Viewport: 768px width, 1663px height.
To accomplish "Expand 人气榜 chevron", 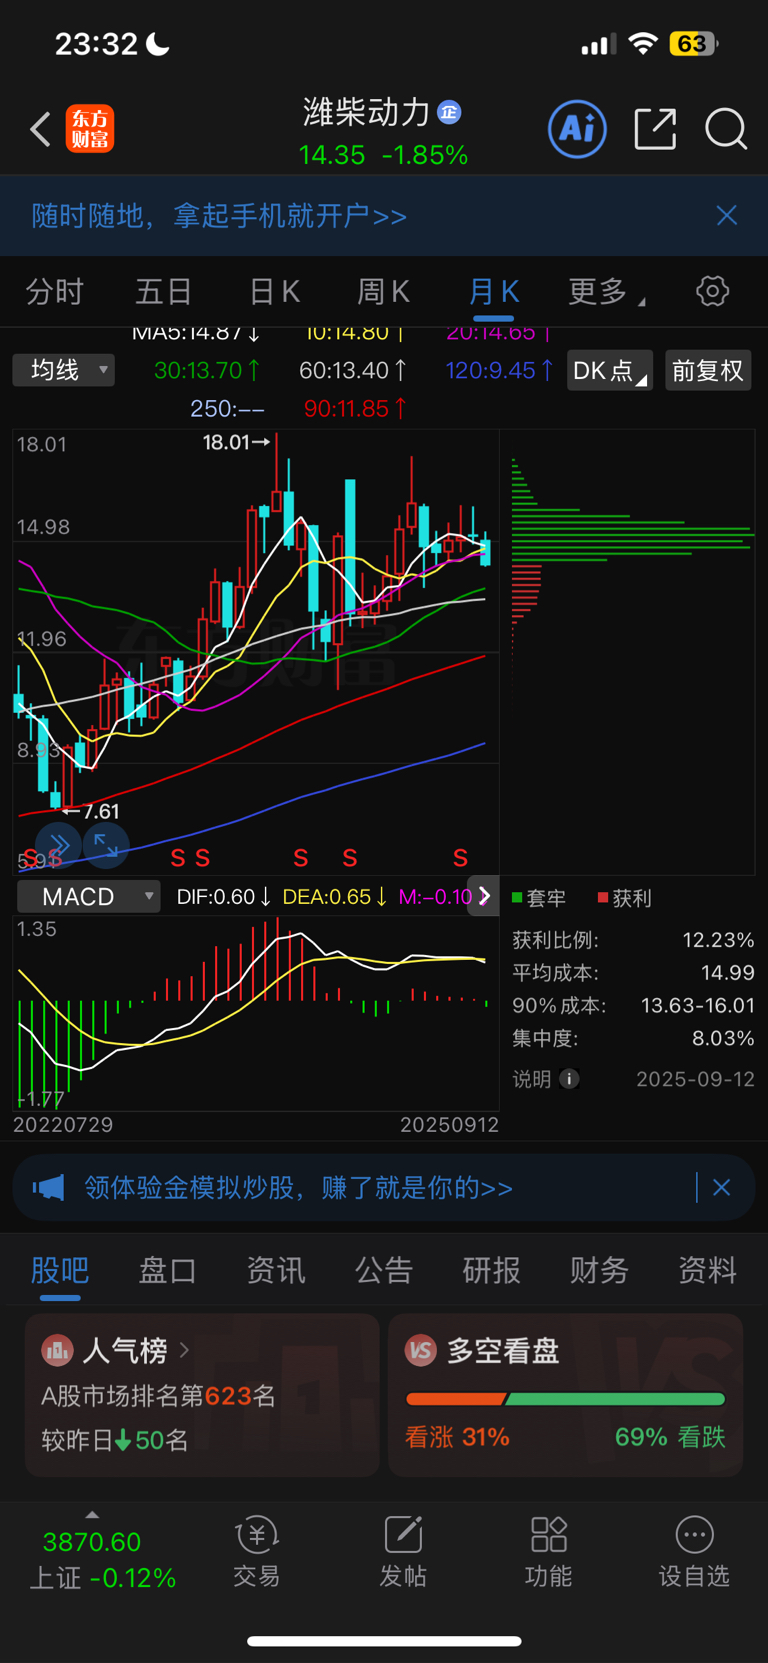I will 185,1351.
